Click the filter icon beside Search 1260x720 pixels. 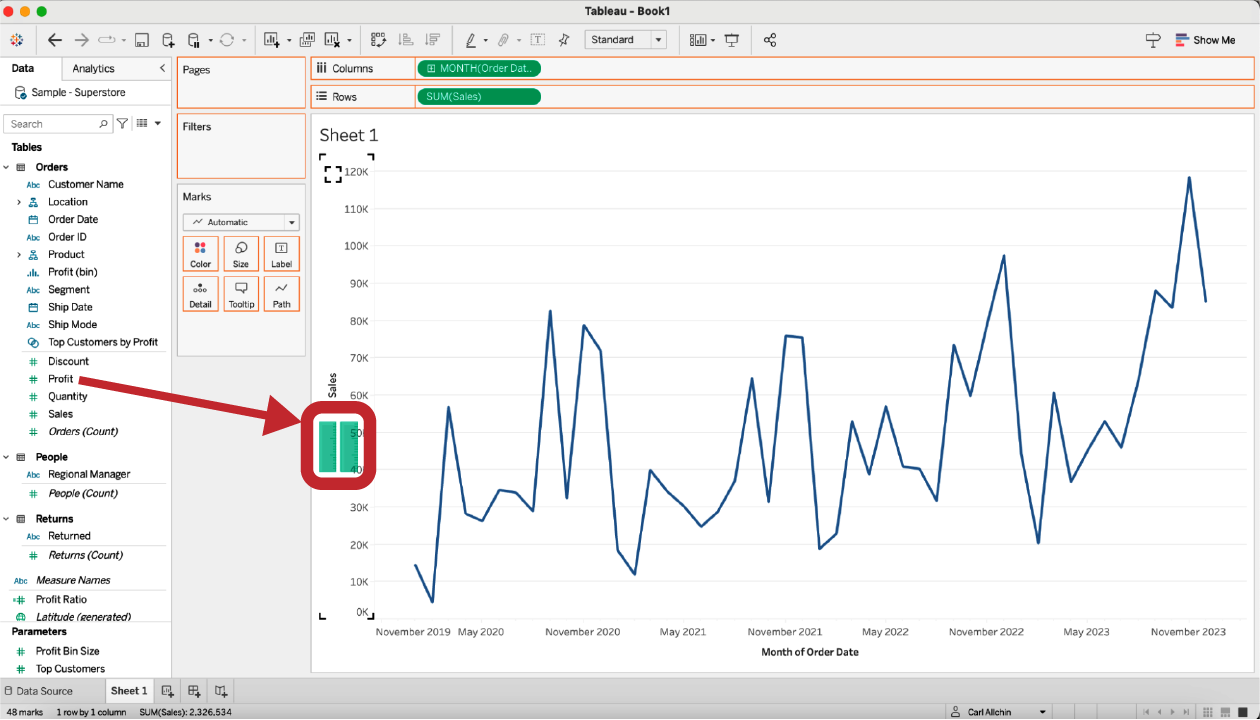click(122, 123)
